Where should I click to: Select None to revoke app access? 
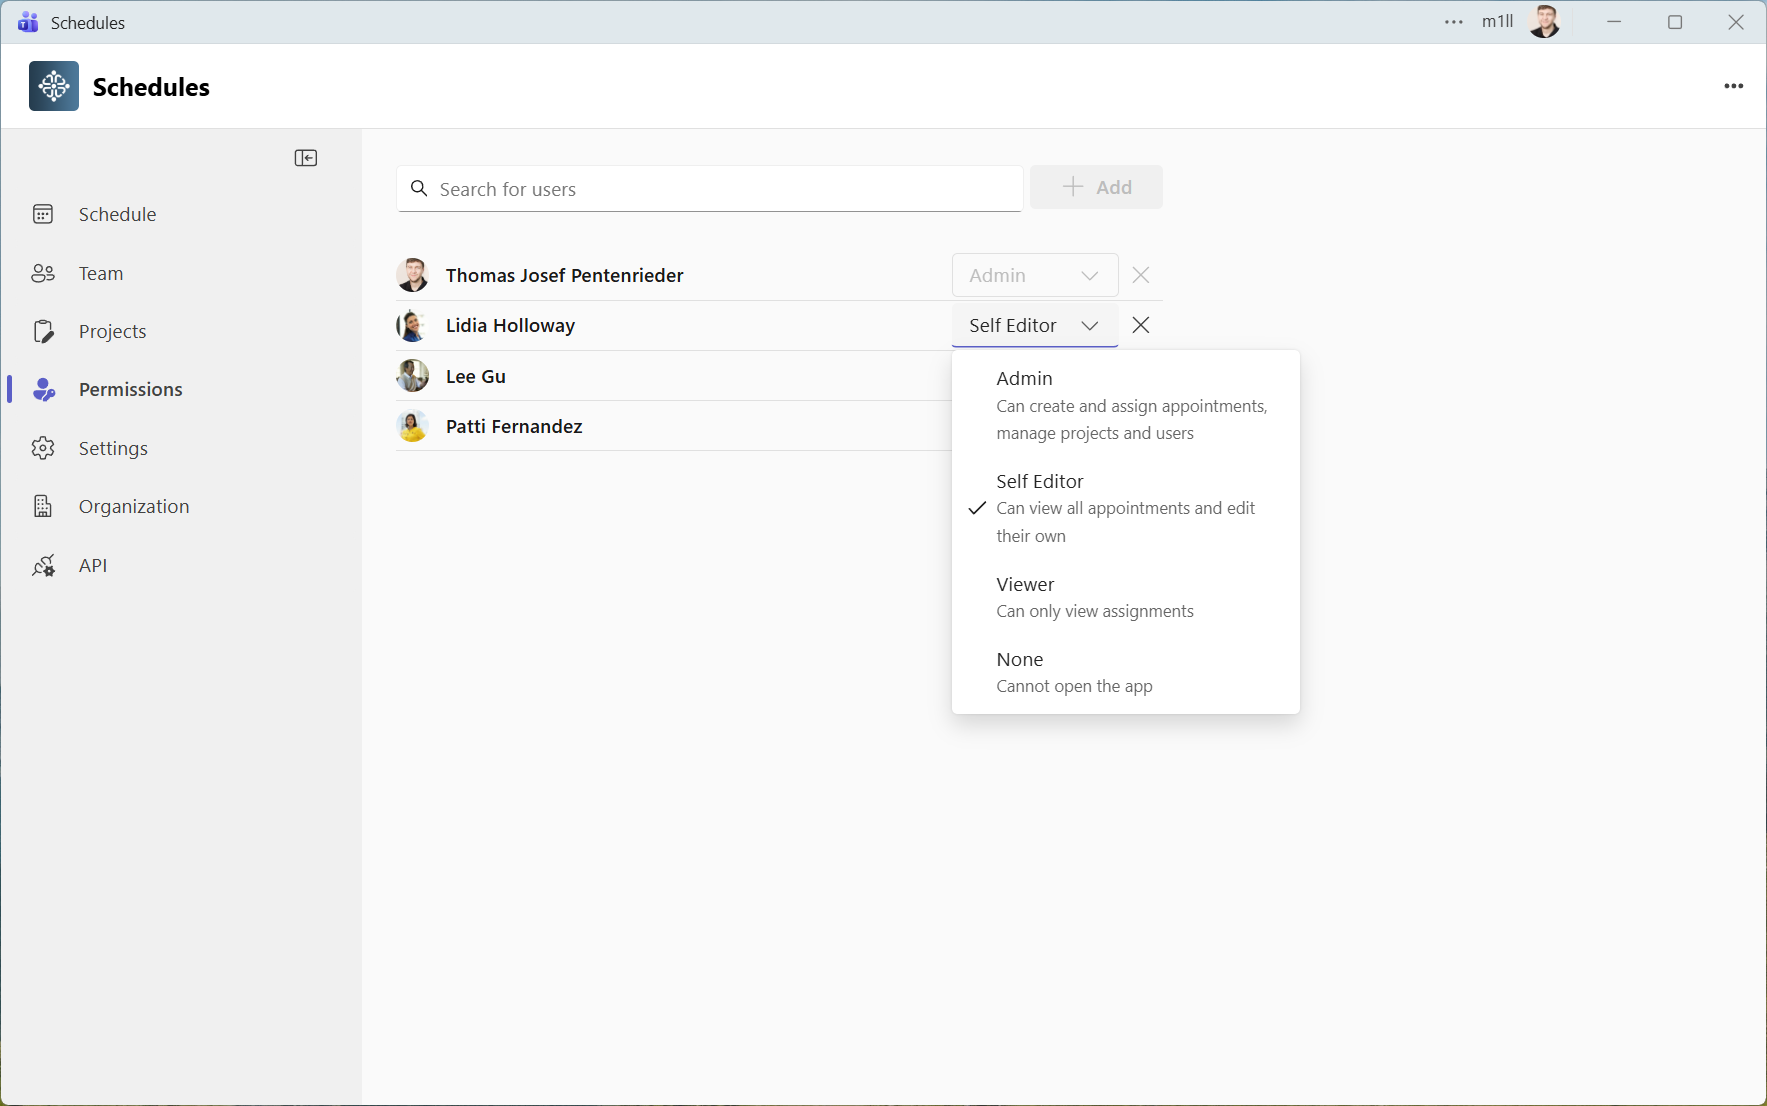(1019, 659)
